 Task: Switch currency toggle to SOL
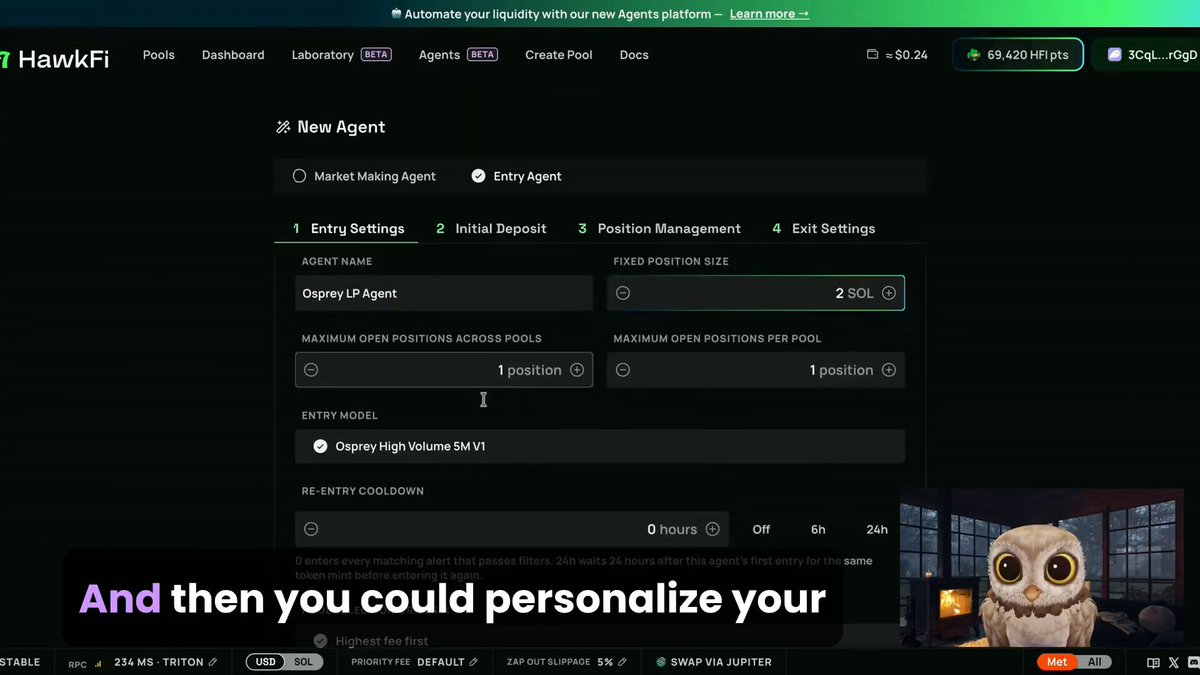coord(303,662)
